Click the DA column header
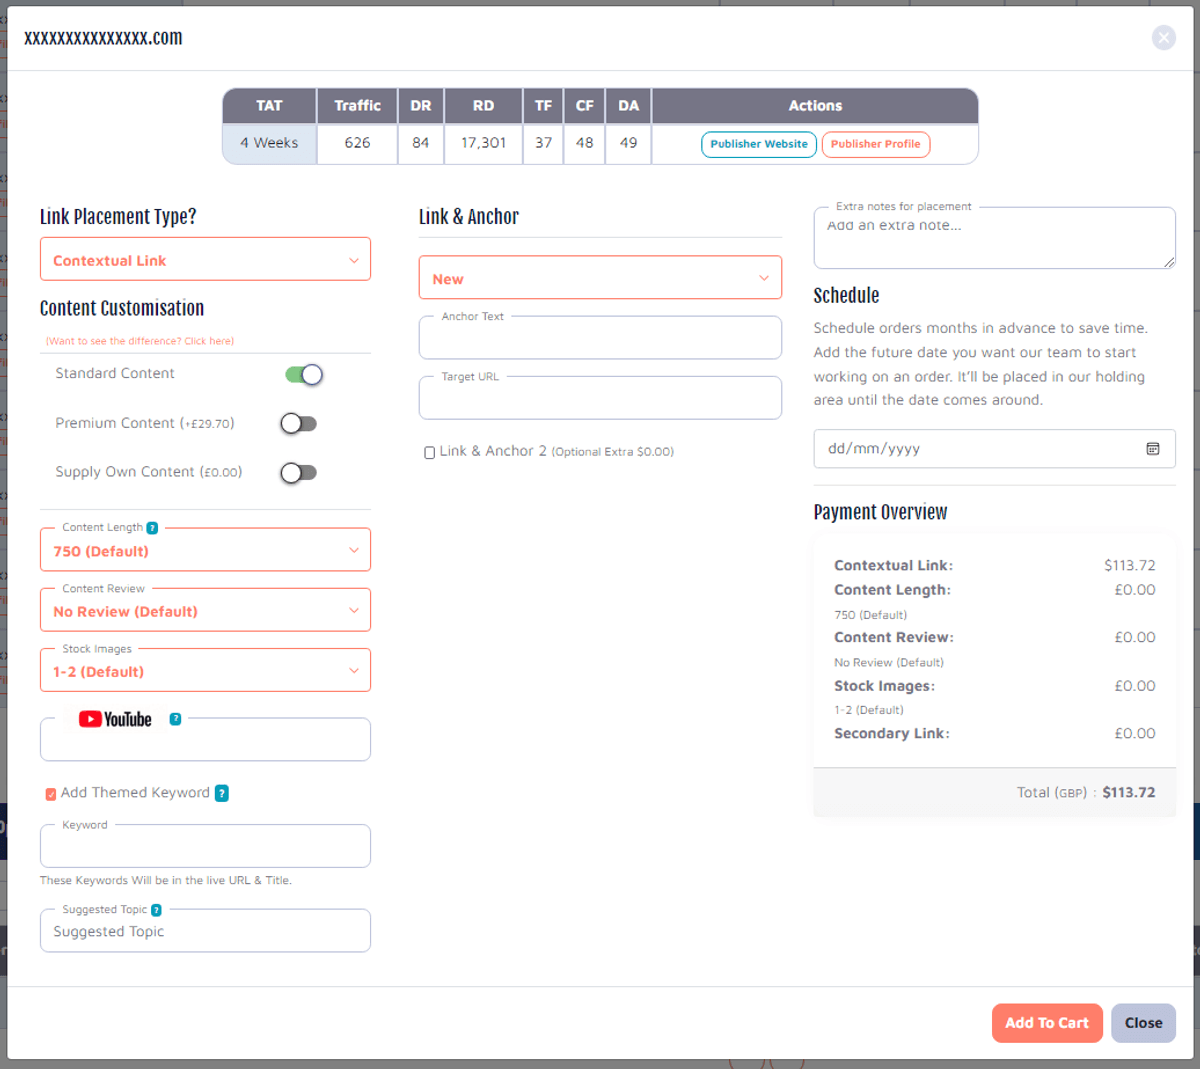The width and height of the screenshot is (1200, 1069). click(628, 106)
